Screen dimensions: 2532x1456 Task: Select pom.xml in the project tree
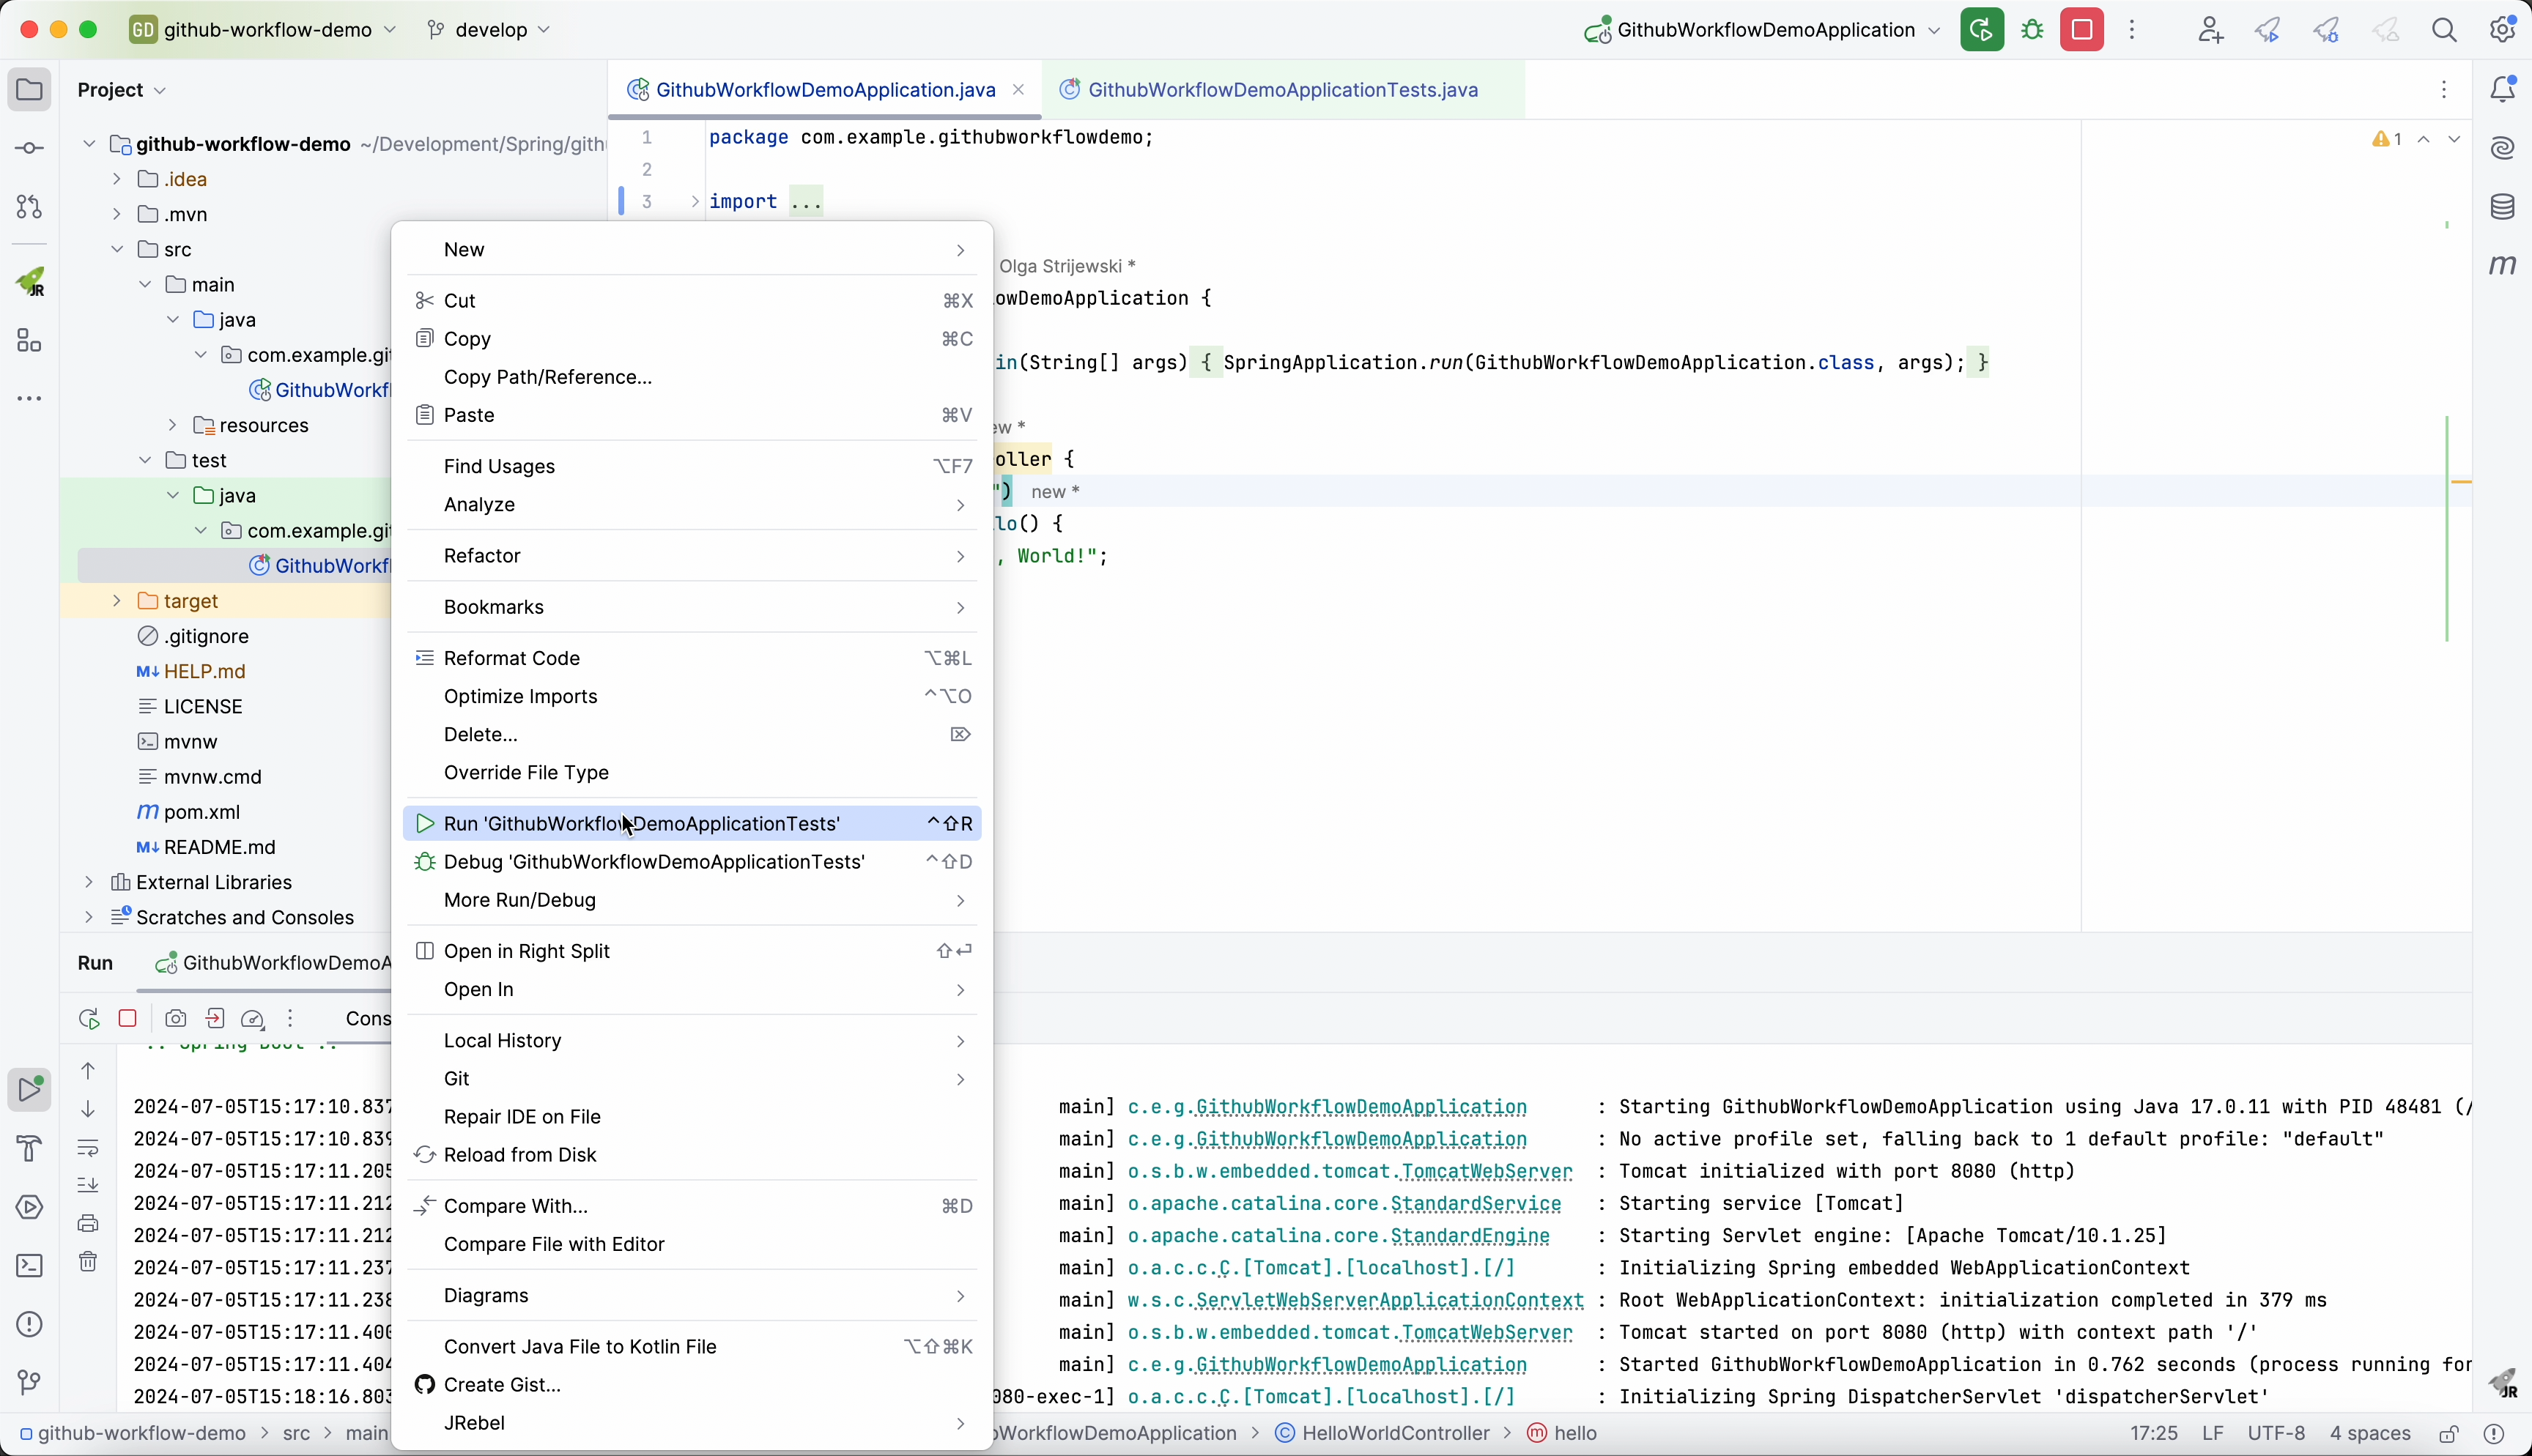202,812
